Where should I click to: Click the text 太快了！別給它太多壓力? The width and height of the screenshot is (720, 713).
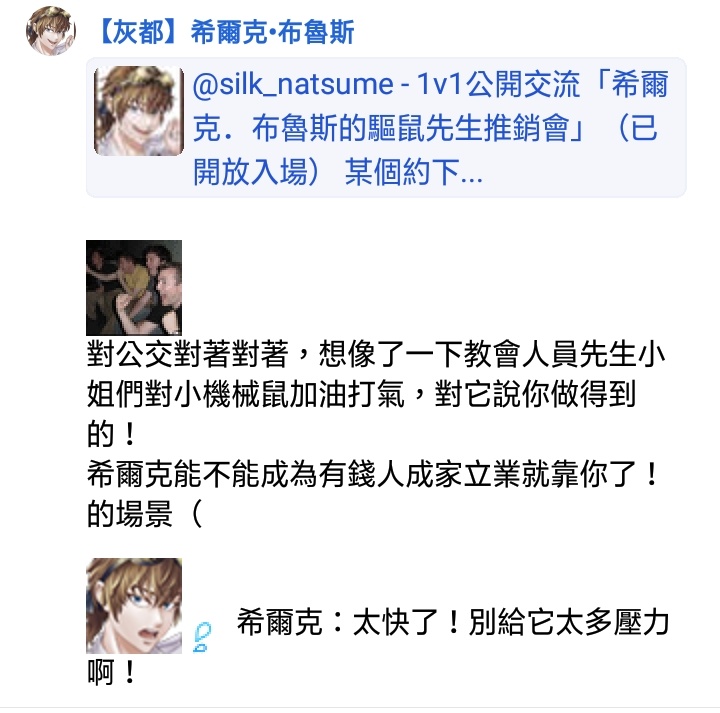click(x=511, y=623)
